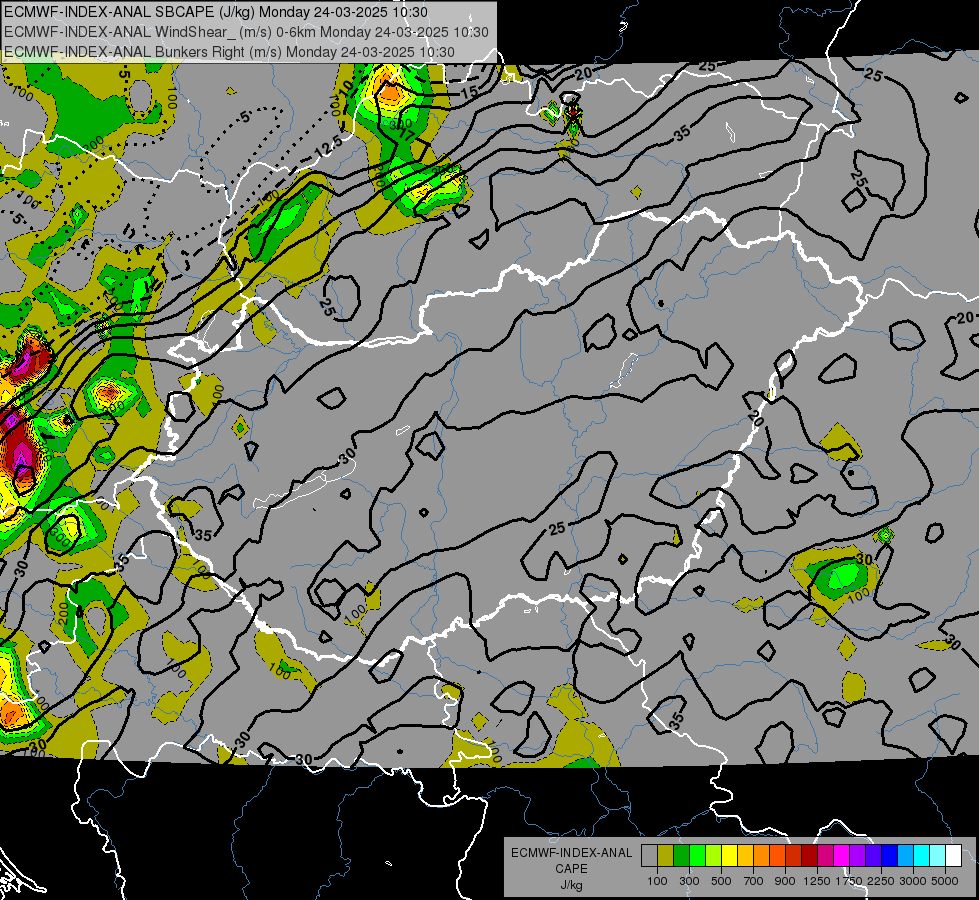
Task: Click the olive swatch after 100
Action: [x=666, y=855]
